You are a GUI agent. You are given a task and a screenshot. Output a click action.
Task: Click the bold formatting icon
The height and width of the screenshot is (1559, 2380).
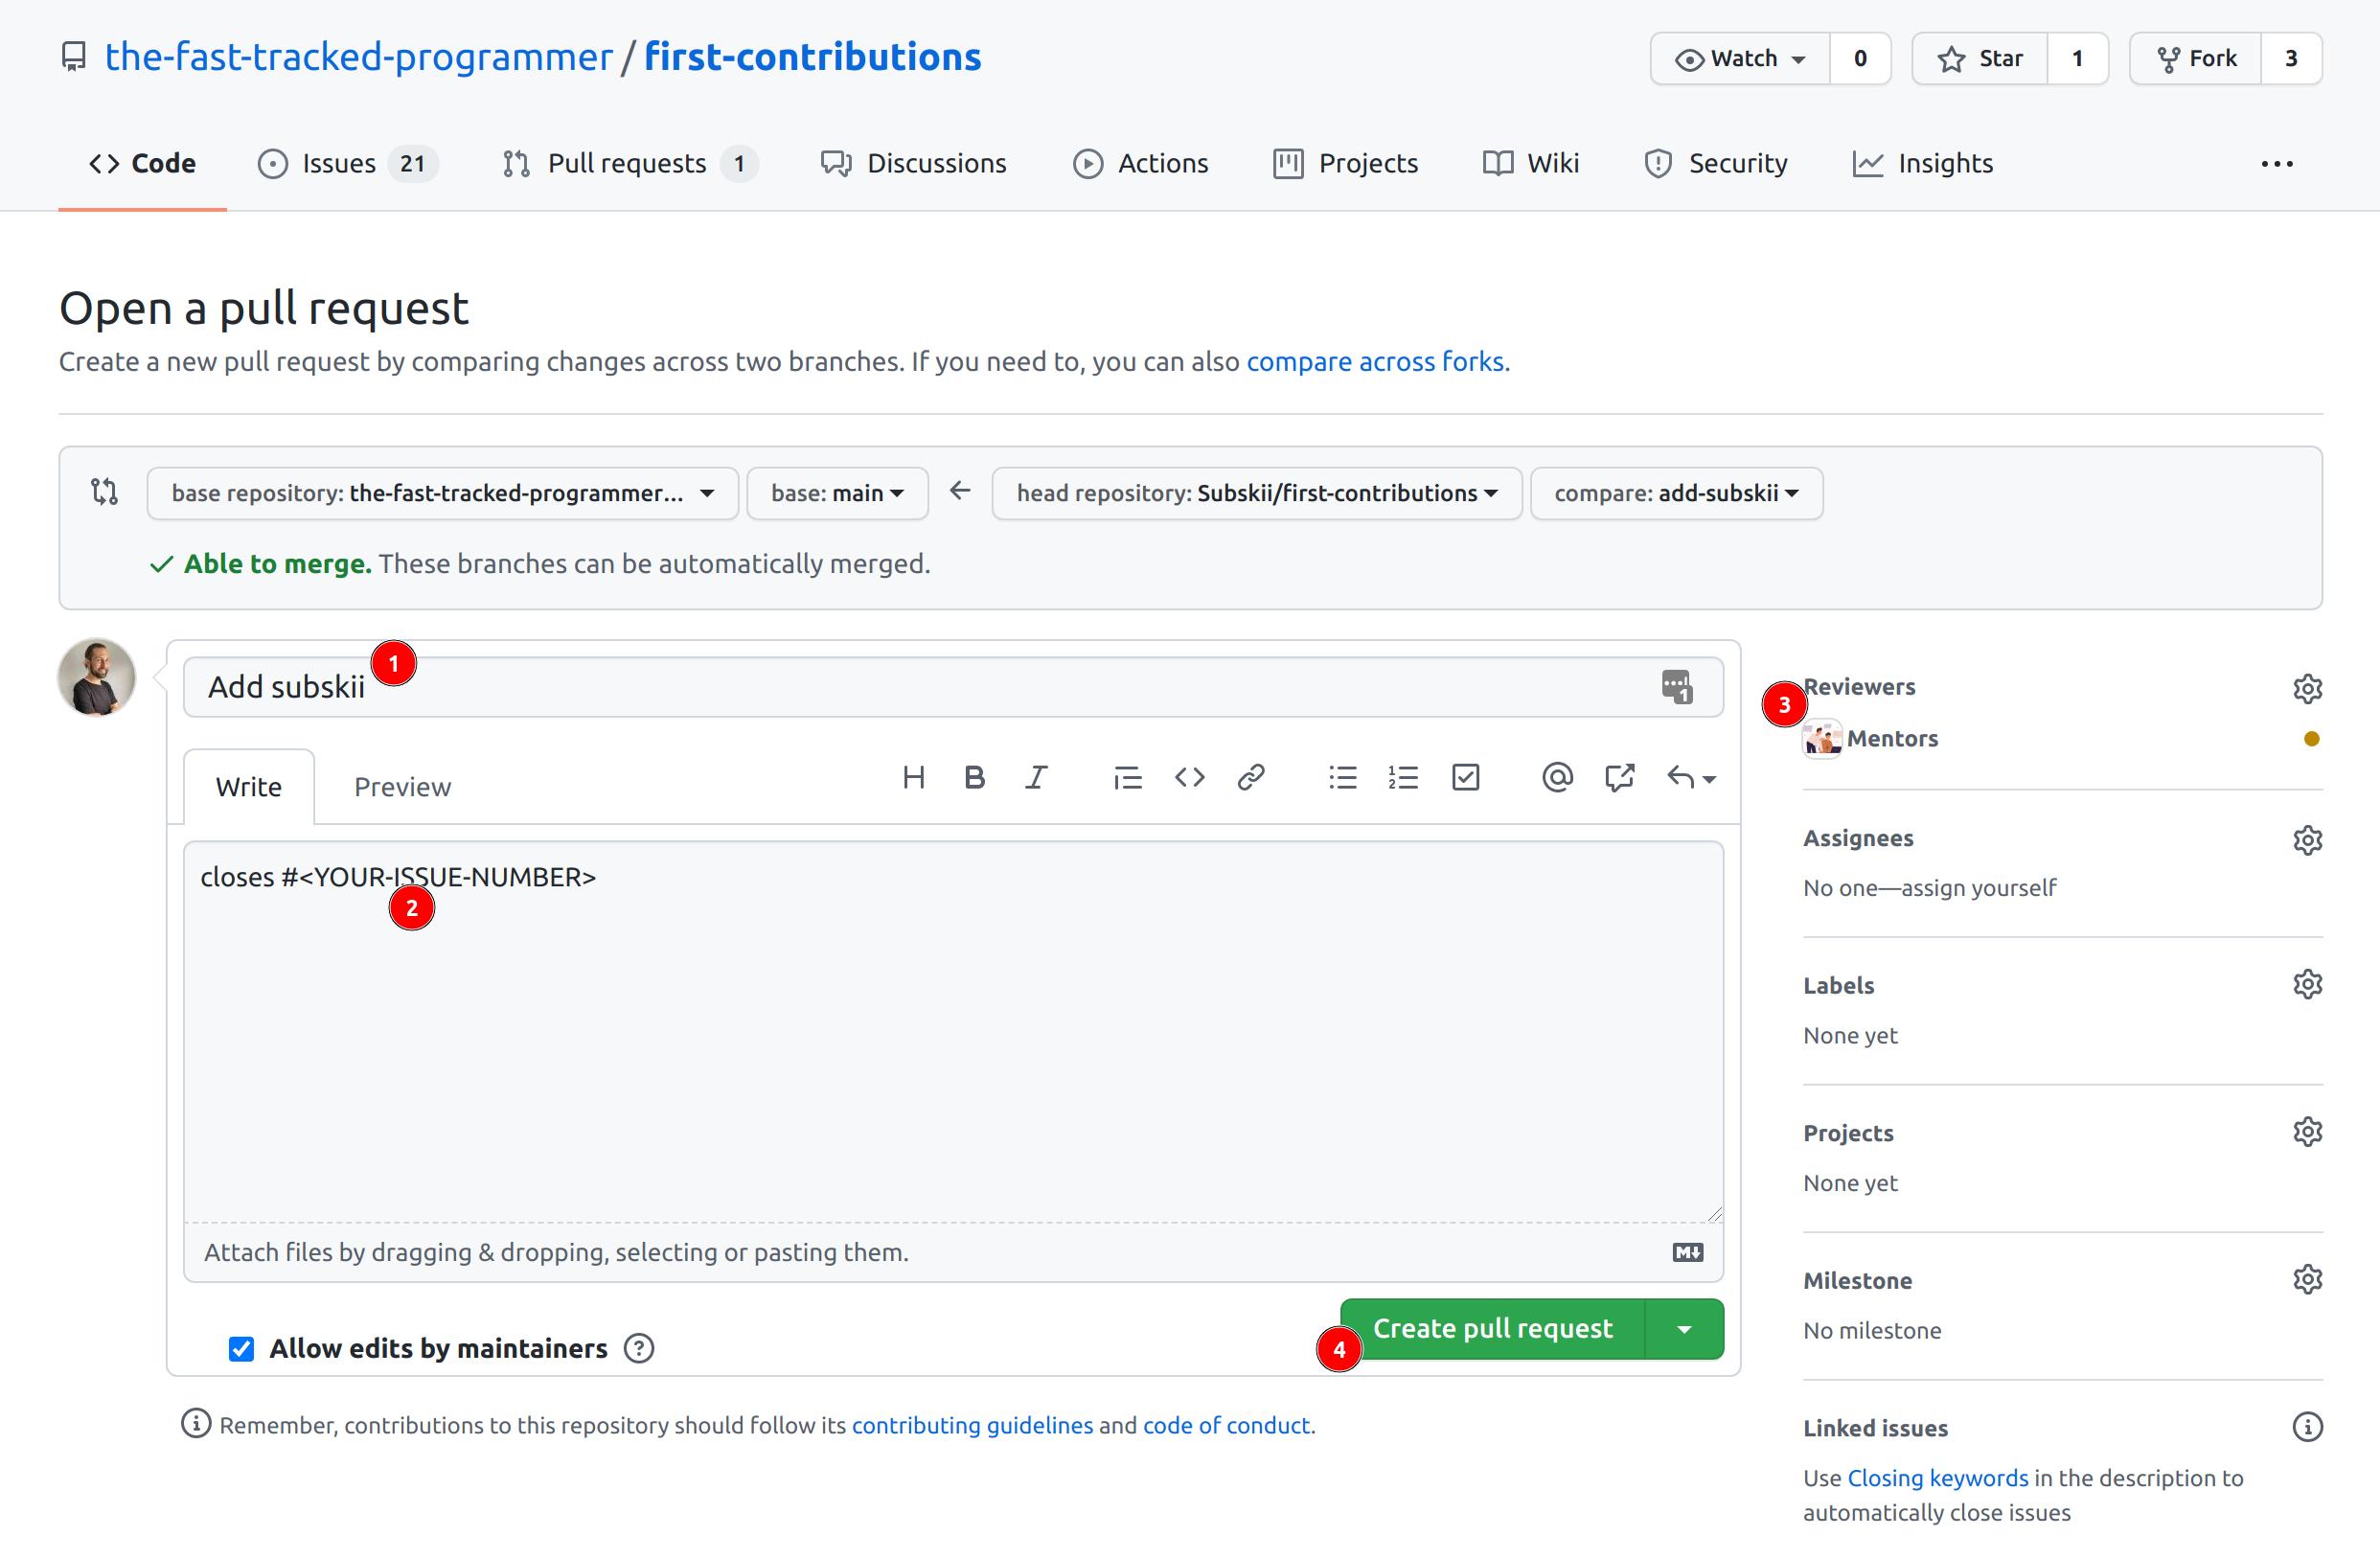click(x=974, y=778)
